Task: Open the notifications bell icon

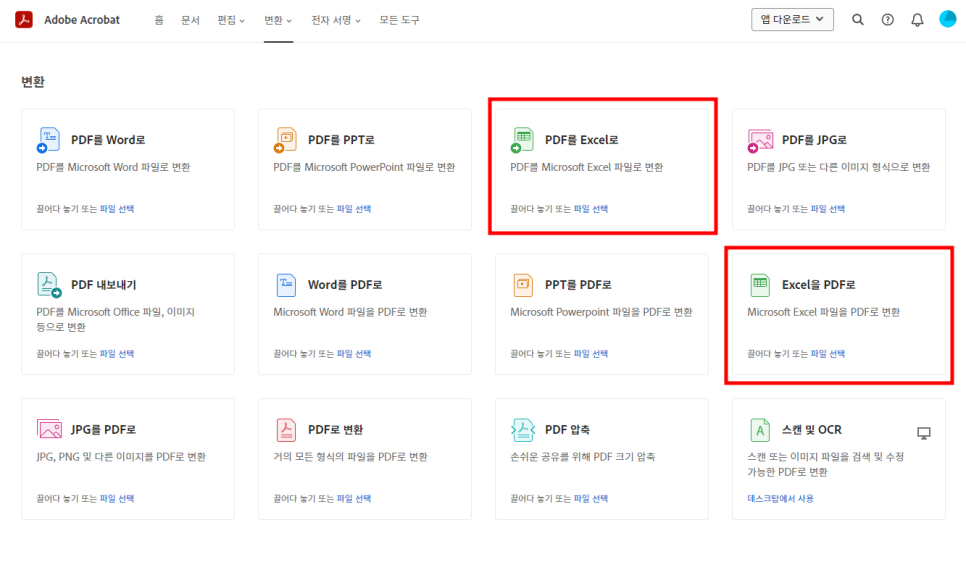Action: 917,20
